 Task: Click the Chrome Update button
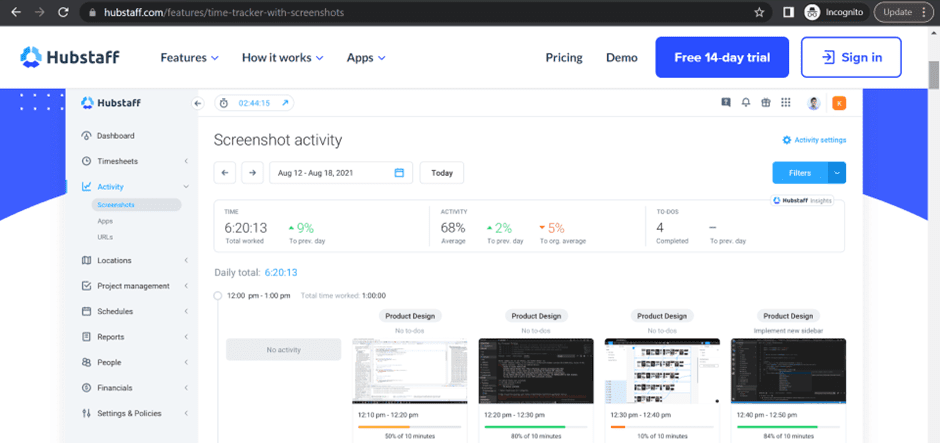click(904, 12)
